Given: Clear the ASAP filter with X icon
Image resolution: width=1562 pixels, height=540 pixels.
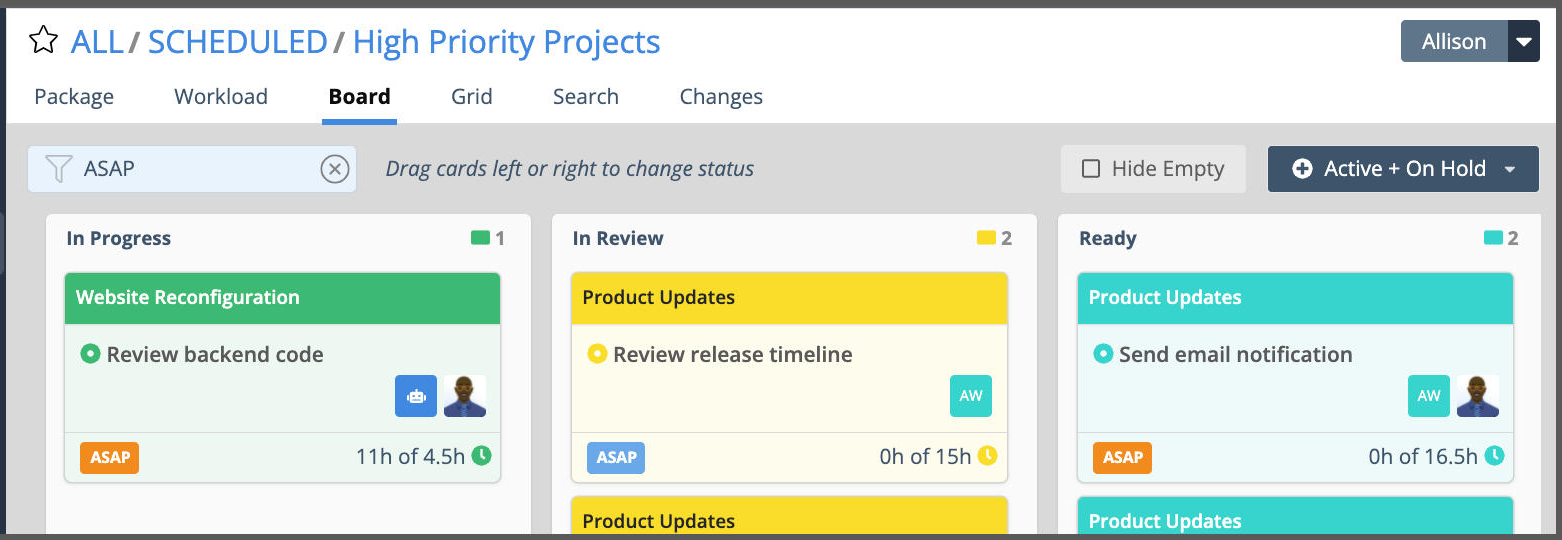Looking at the screenshot, I should coord(334,169).
